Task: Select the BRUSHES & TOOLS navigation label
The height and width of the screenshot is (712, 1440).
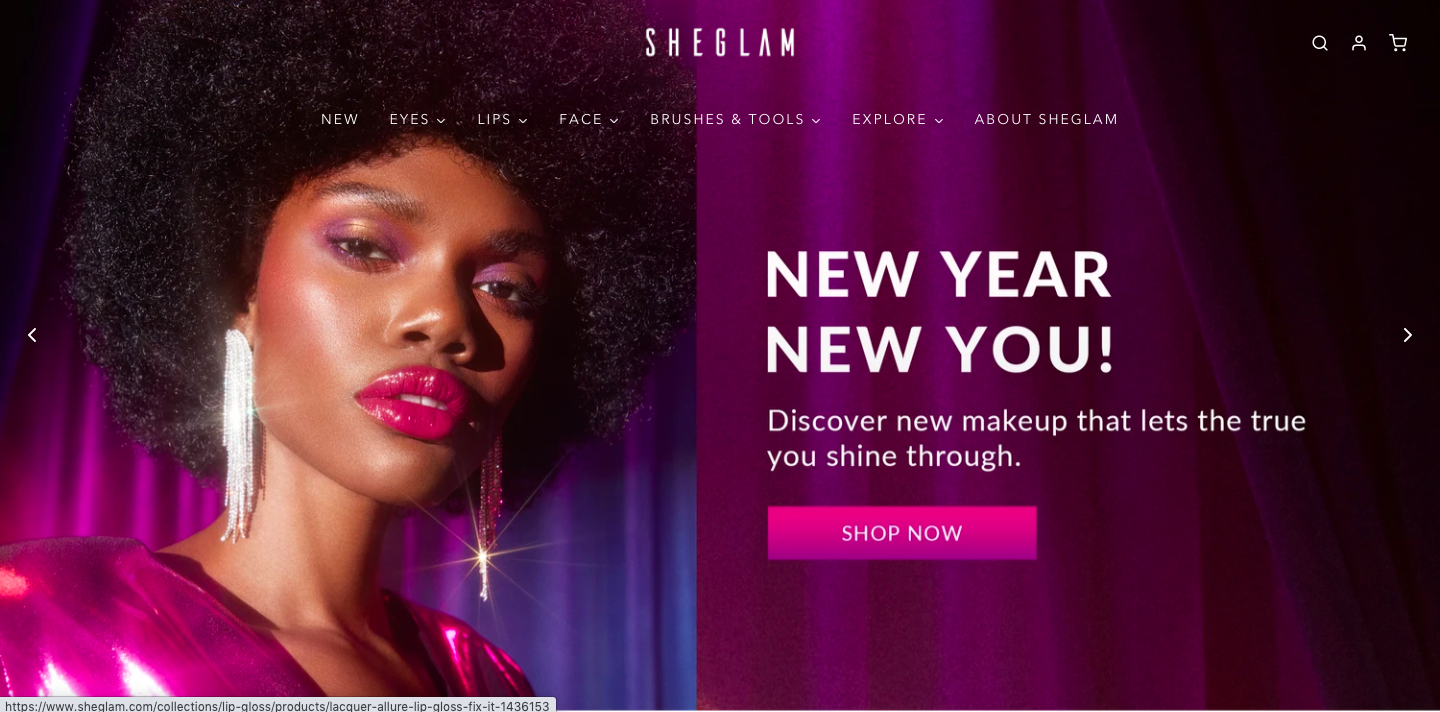Action: point(727,119)
